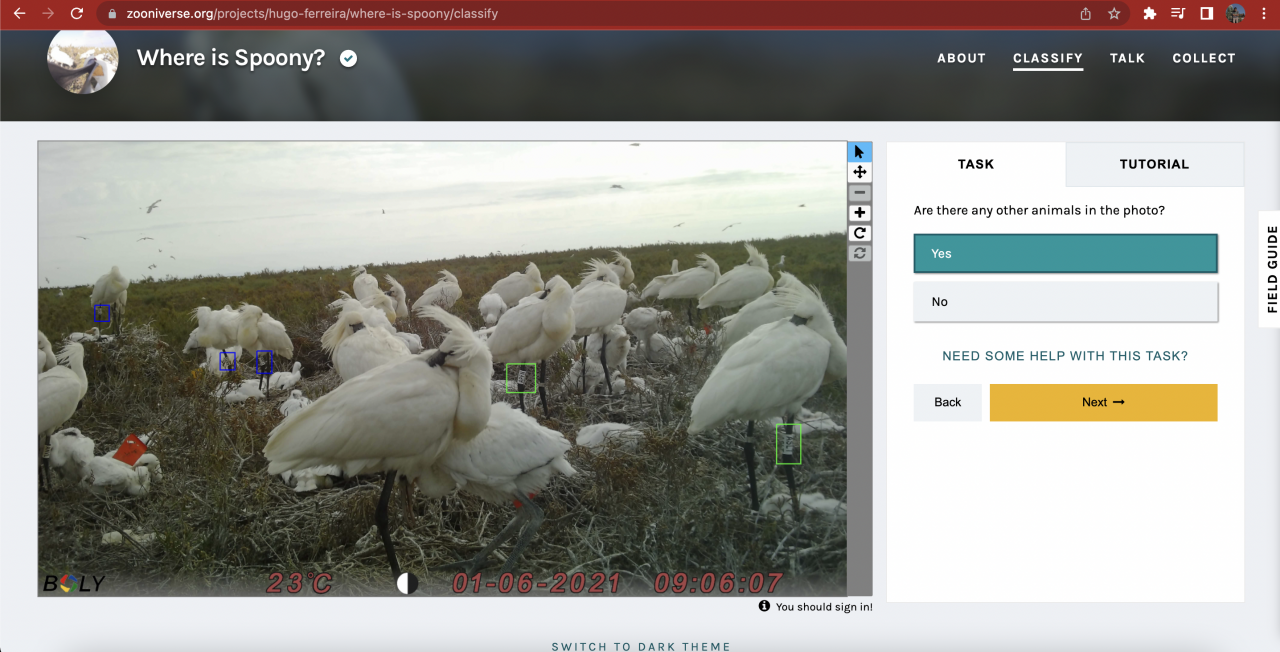Go forward in browser history

[x=47, y=14]
